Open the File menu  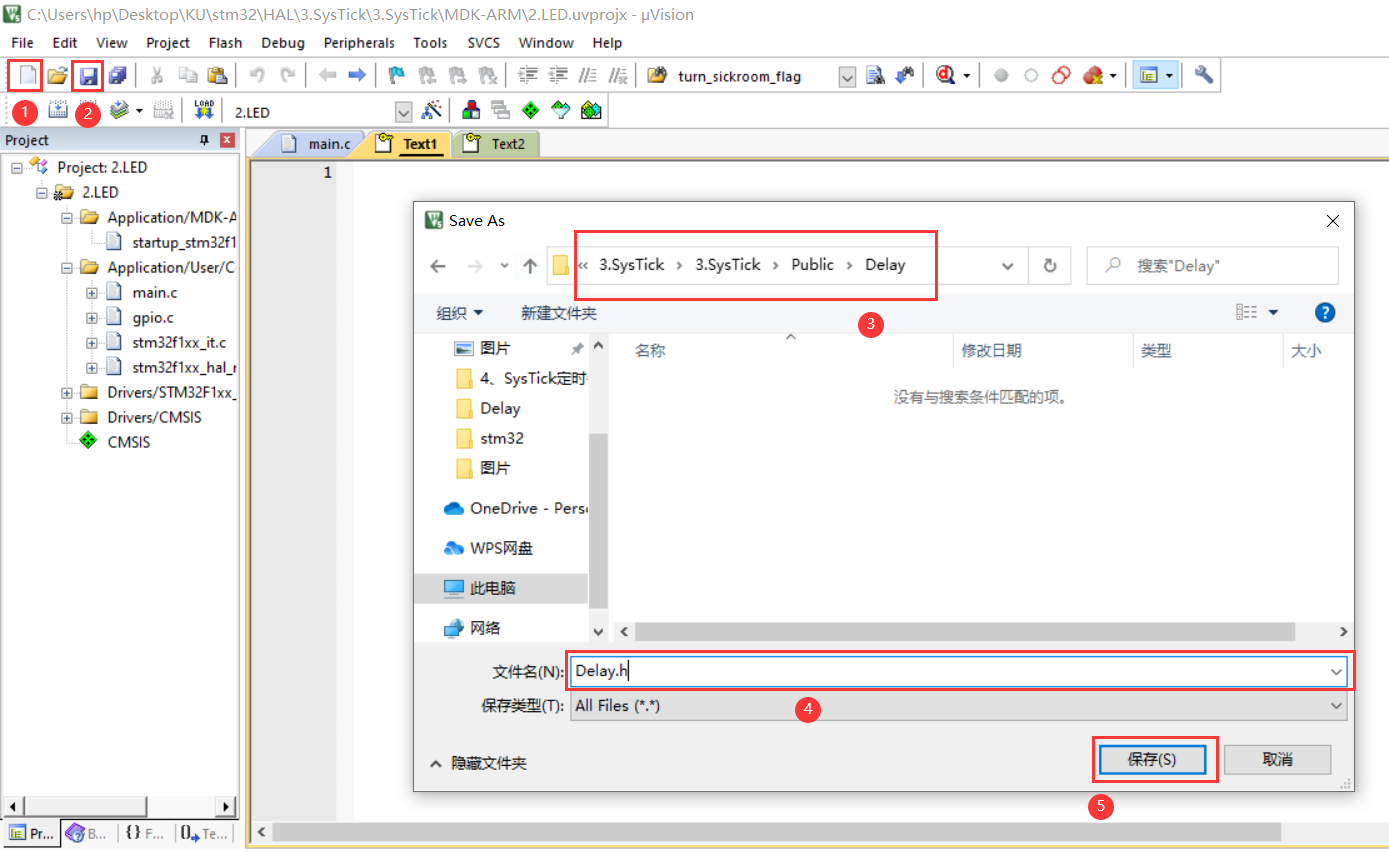[22, 43]
